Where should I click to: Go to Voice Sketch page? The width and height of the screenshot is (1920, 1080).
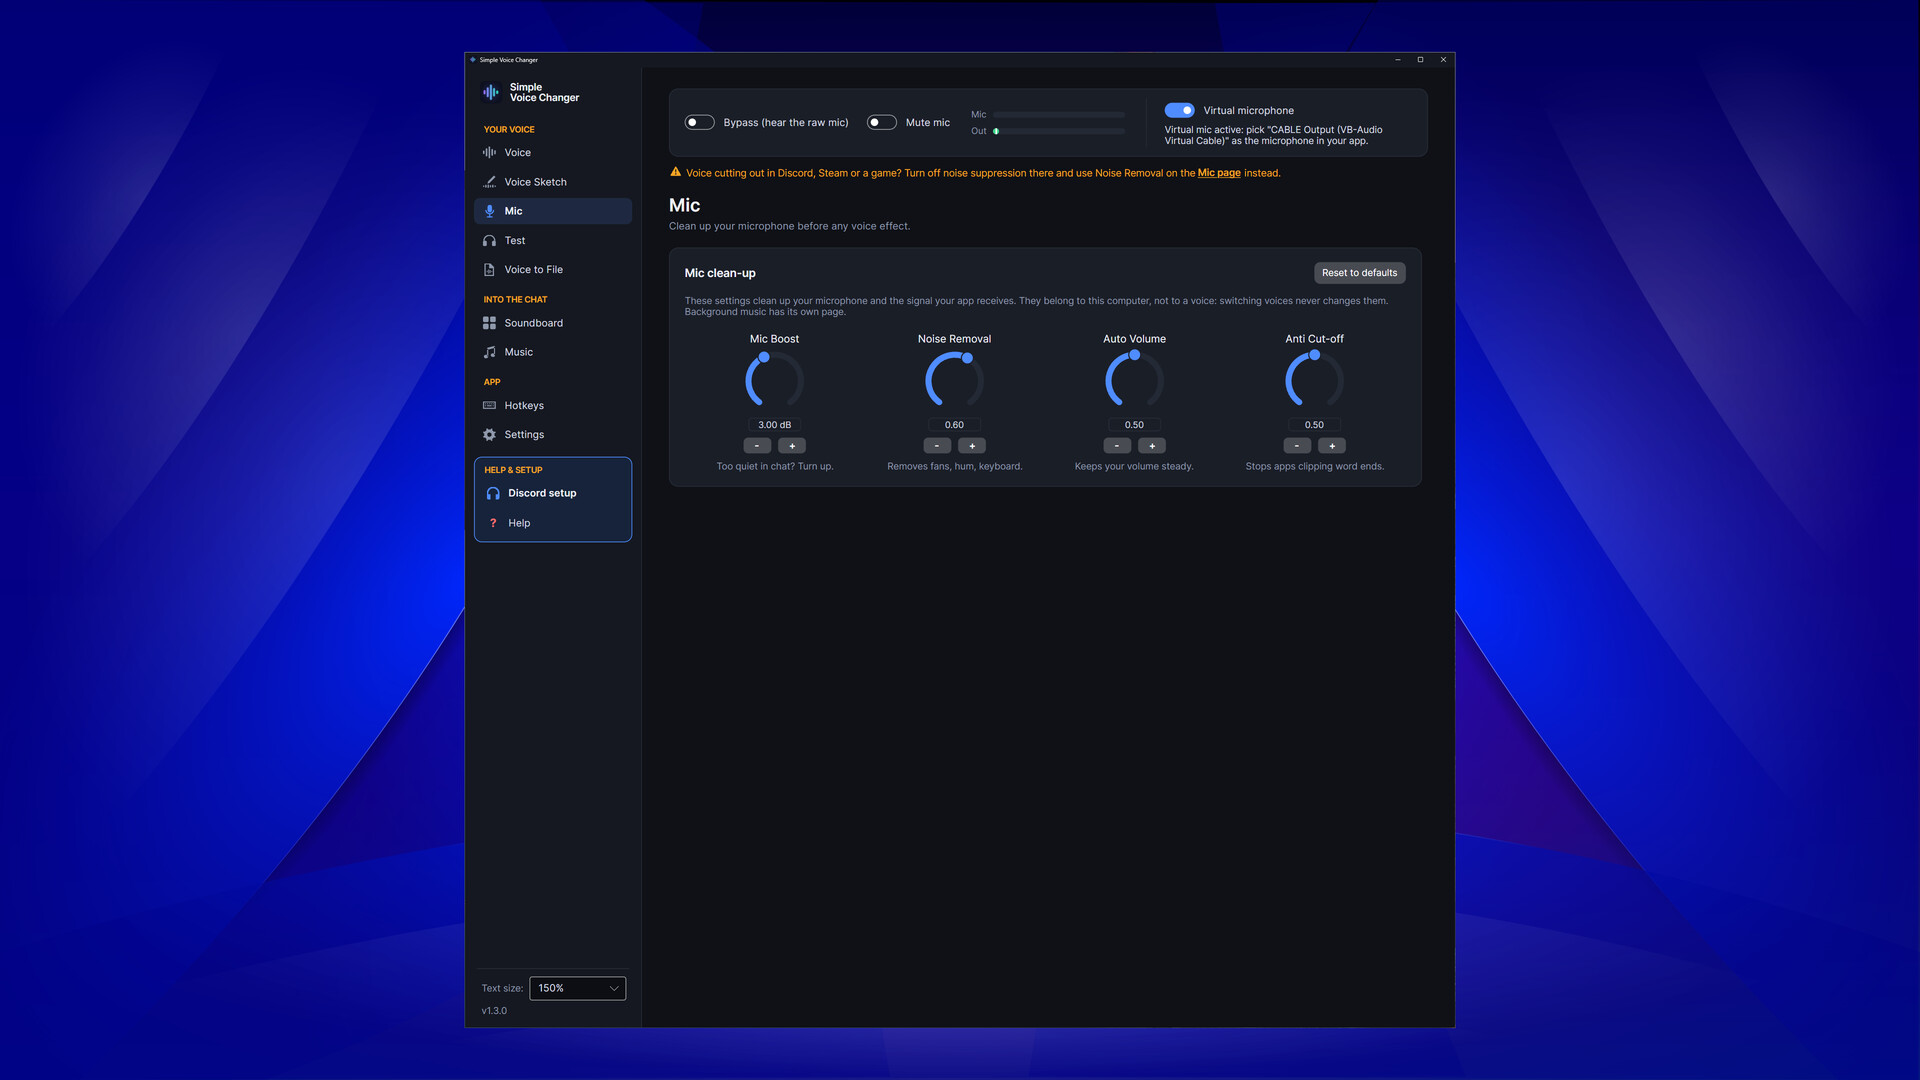552,182
